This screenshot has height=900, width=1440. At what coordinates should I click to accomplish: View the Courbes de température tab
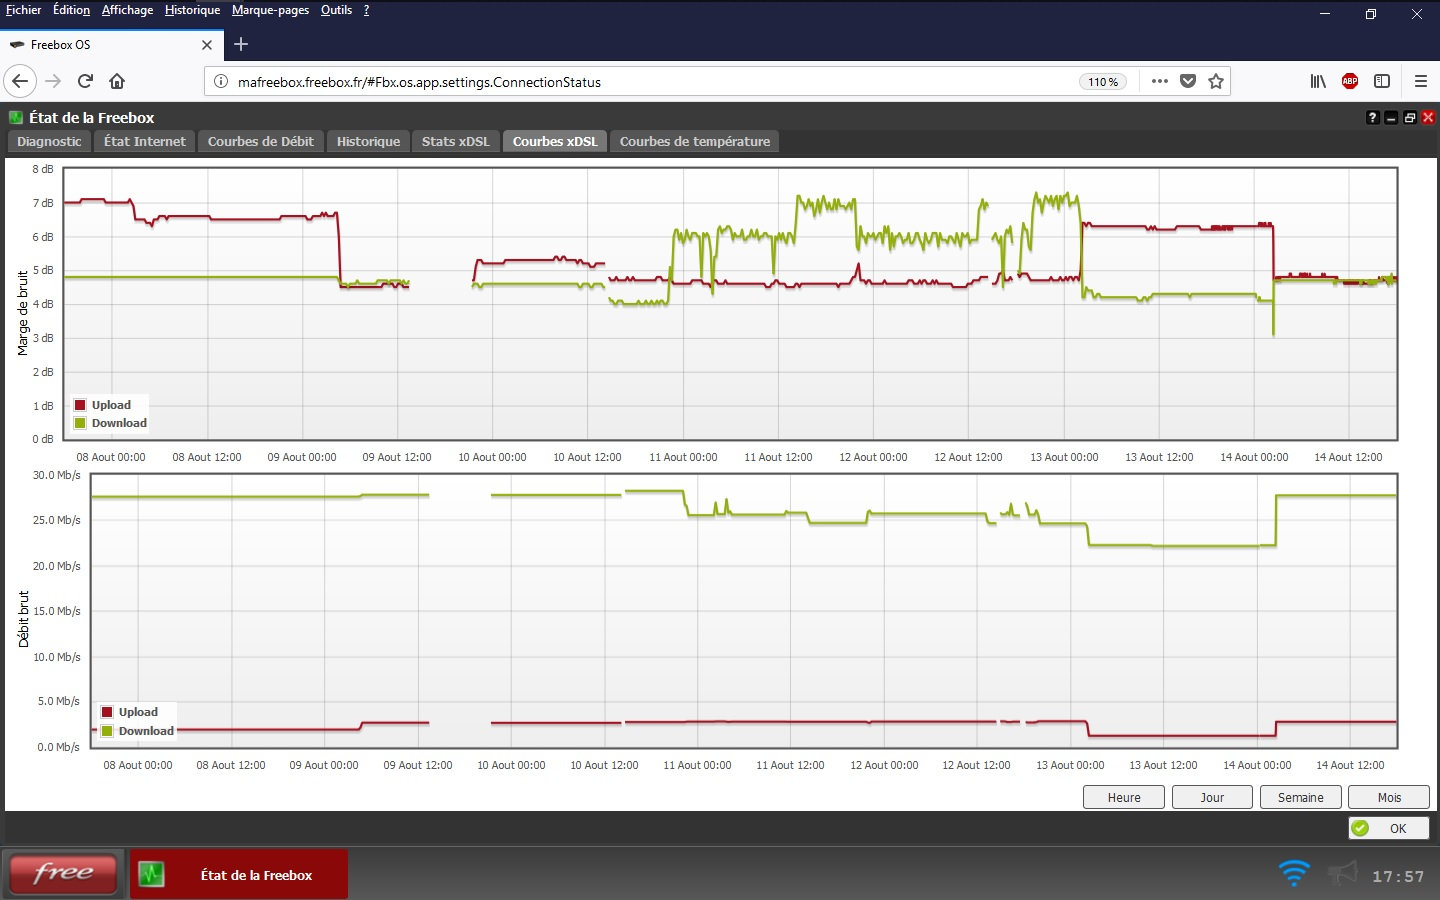(x=695, y=142)
